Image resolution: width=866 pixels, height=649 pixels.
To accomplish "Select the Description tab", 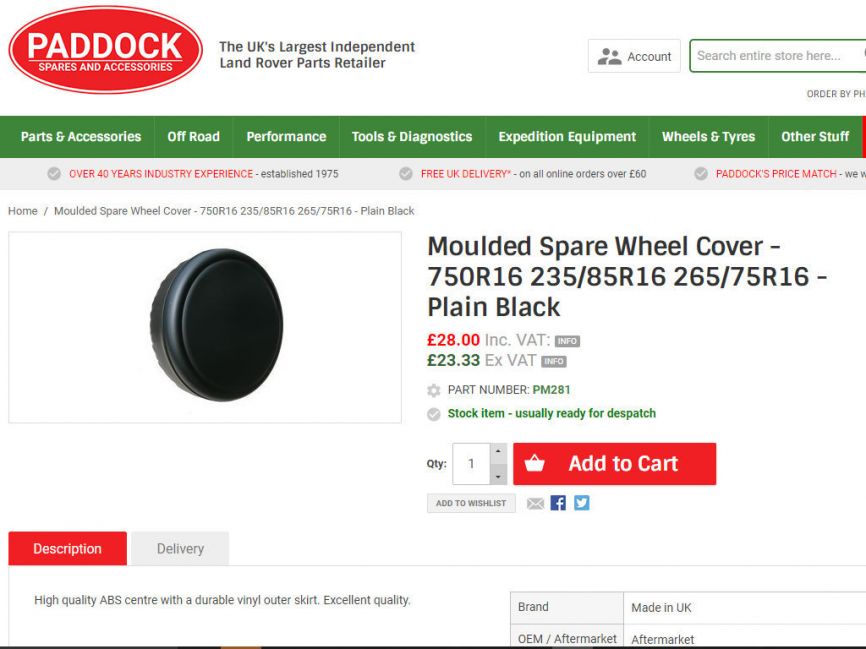I will (x=67, y=548).
